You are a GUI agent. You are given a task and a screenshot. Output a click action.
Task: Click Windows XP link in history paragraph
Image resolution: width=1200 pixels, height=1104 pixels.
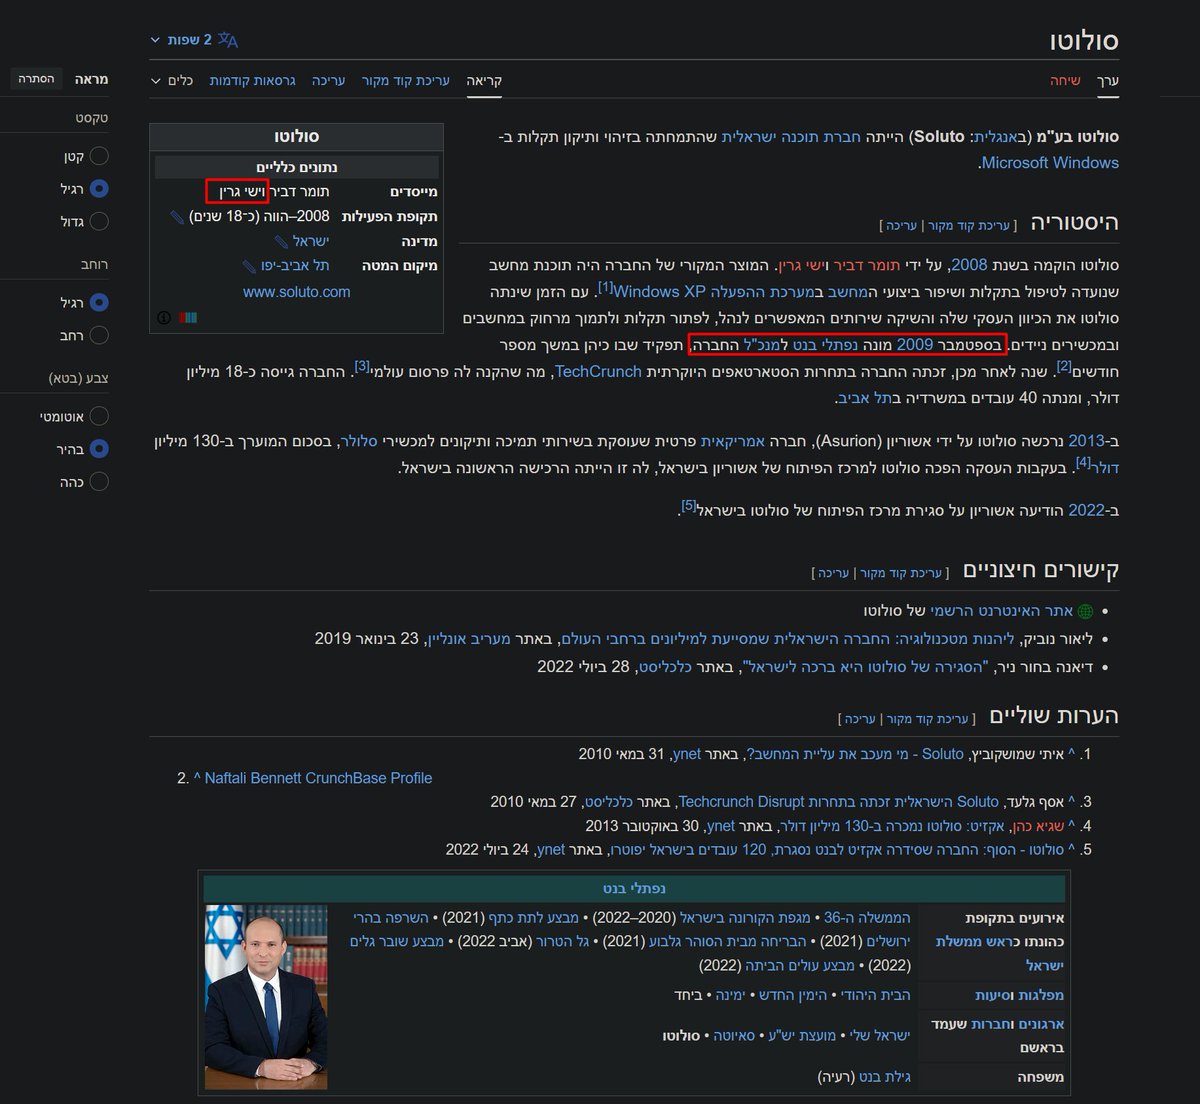click(659, 292)
